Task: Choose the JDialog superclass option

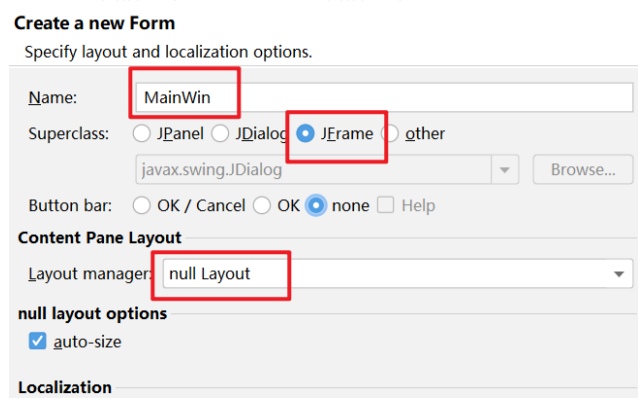Action: click(x=219, y=133)
